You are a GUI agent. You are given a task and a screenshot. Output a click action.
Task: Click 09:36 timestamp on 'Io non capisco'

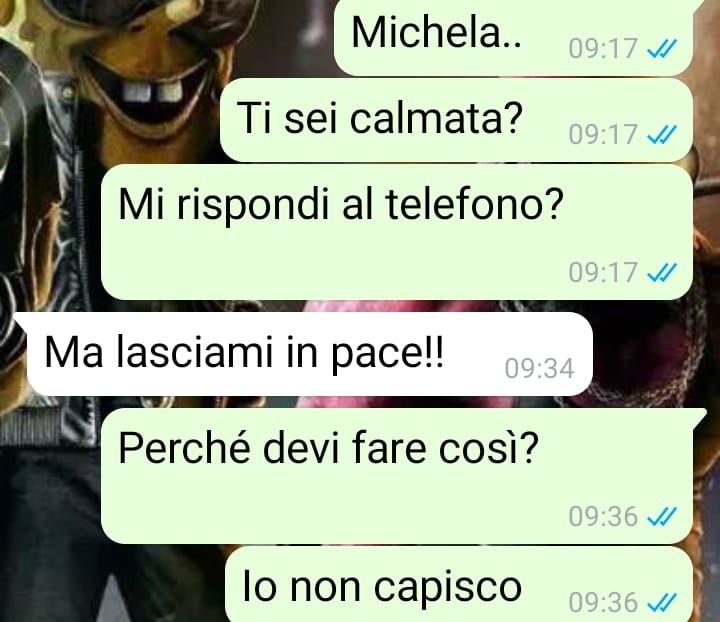(603, 602)
